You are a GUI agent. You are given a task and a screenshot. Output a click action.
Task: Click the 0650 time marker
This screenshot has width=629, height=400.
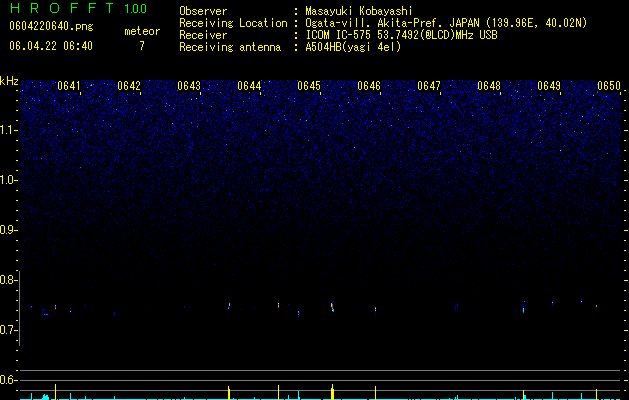[609, 86]
